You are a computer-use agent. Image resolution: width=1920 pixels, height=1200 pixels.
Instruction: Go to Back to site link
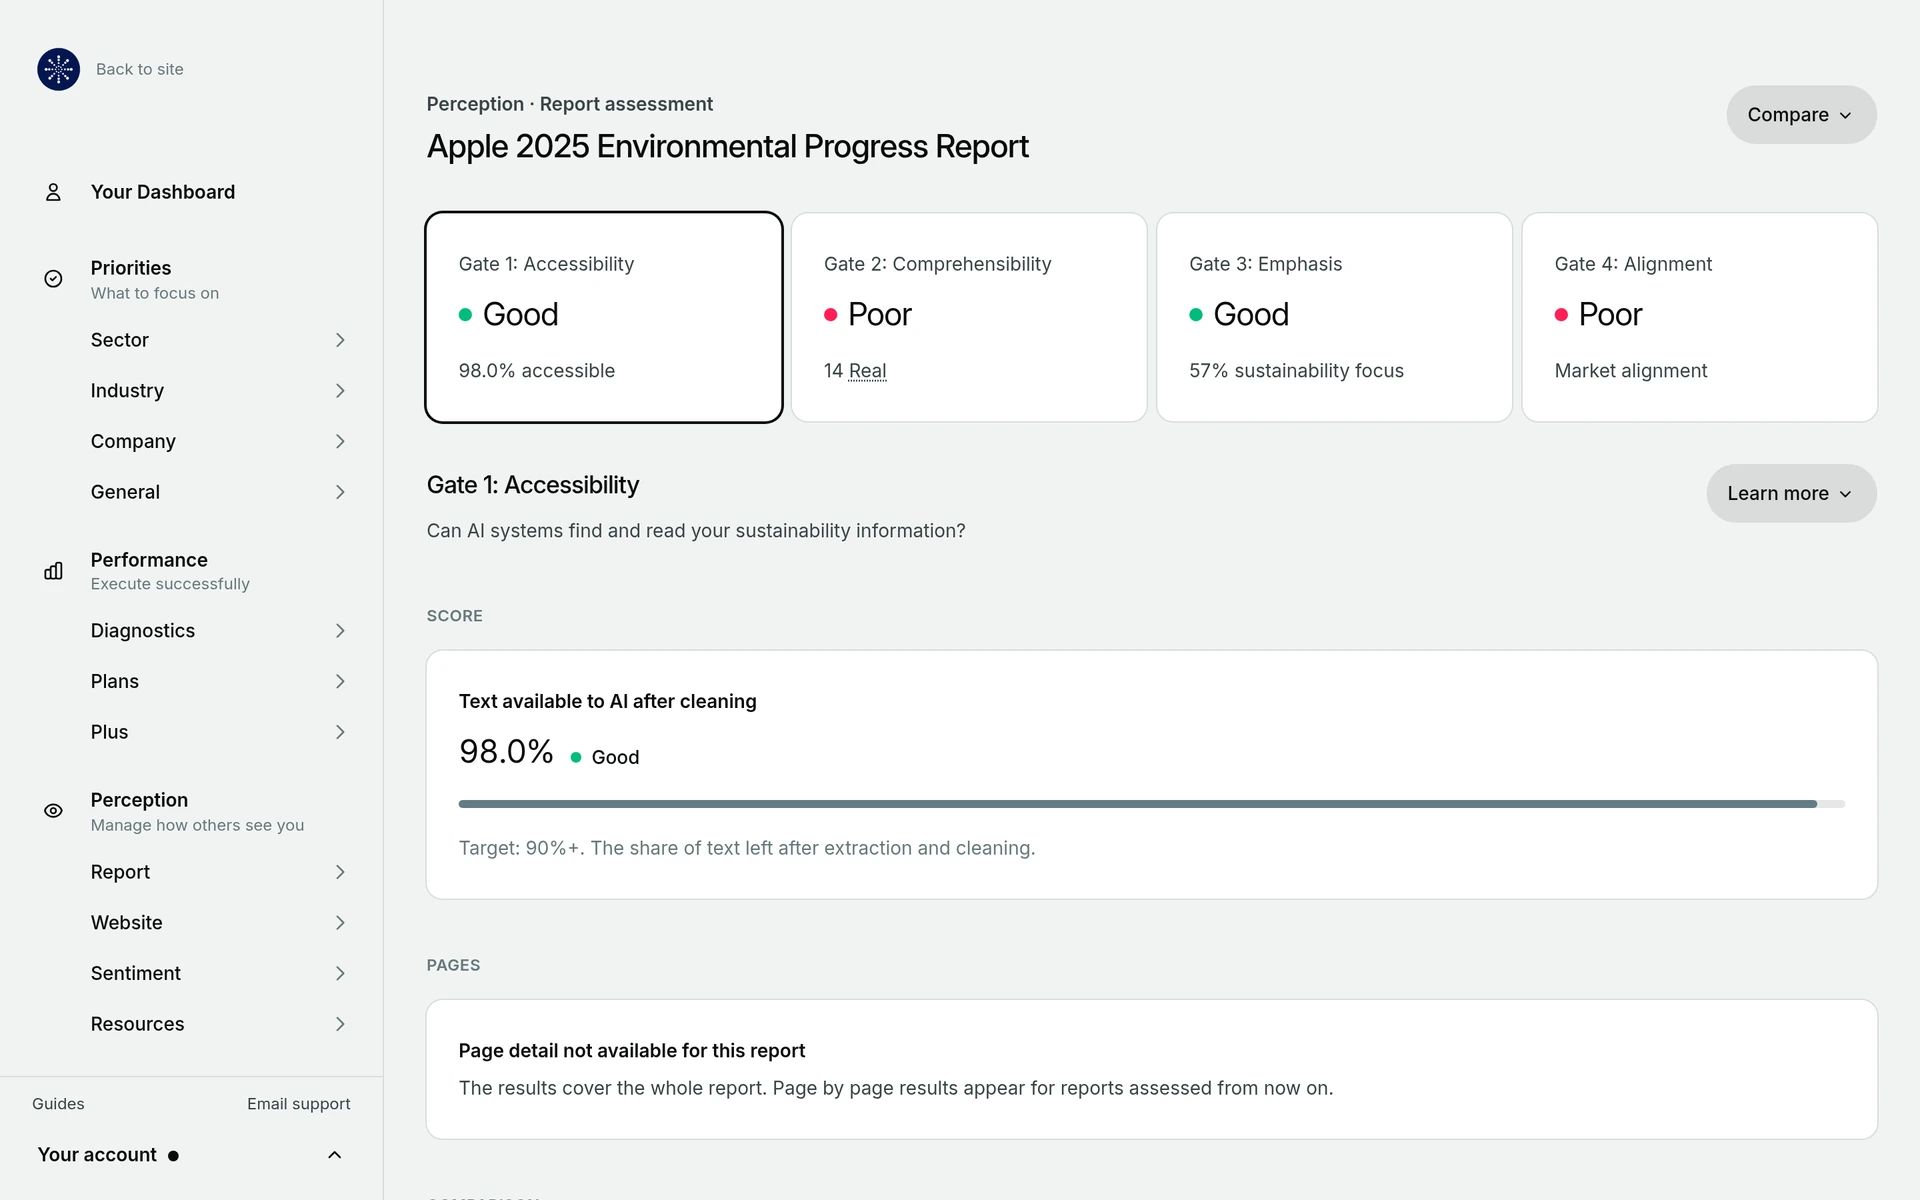pyautogui.click(x=140, y=69)
